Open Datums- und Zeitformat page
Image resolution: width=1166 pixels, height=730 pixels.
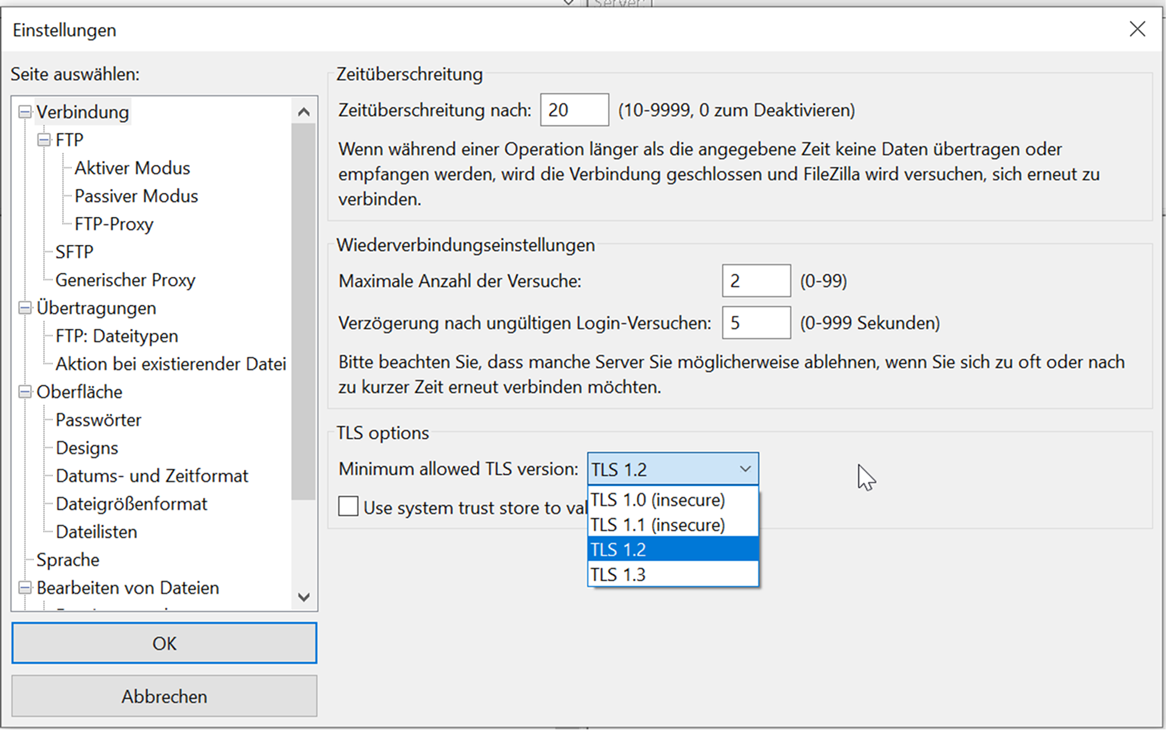point(152,476)
